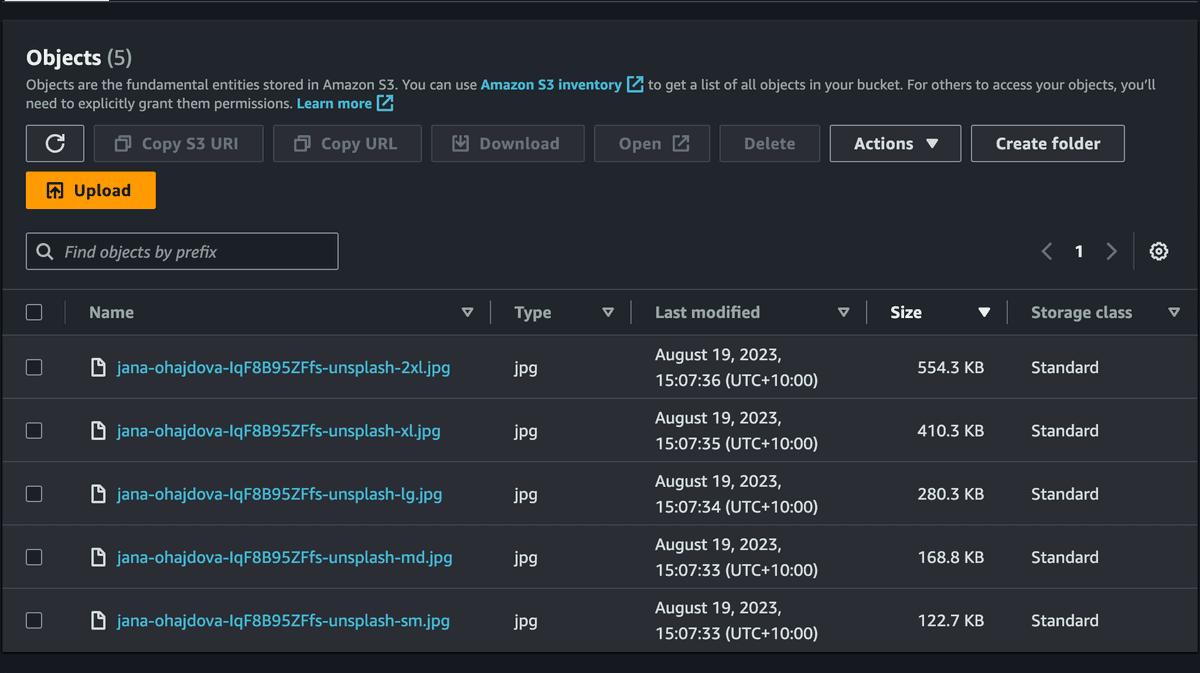Click page 1 in the pagination control
The width and height of the screenshot is (1200, 673).
1079,251
